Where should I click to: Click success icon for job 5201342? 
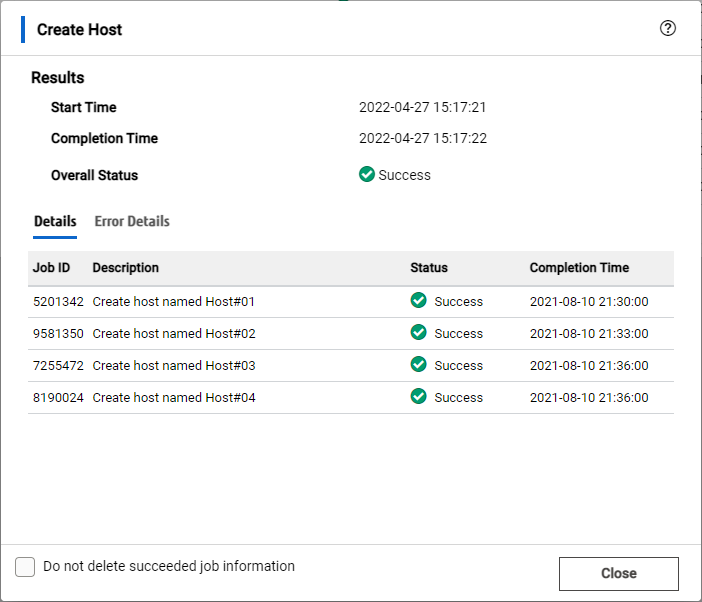(x=419, y=301)
